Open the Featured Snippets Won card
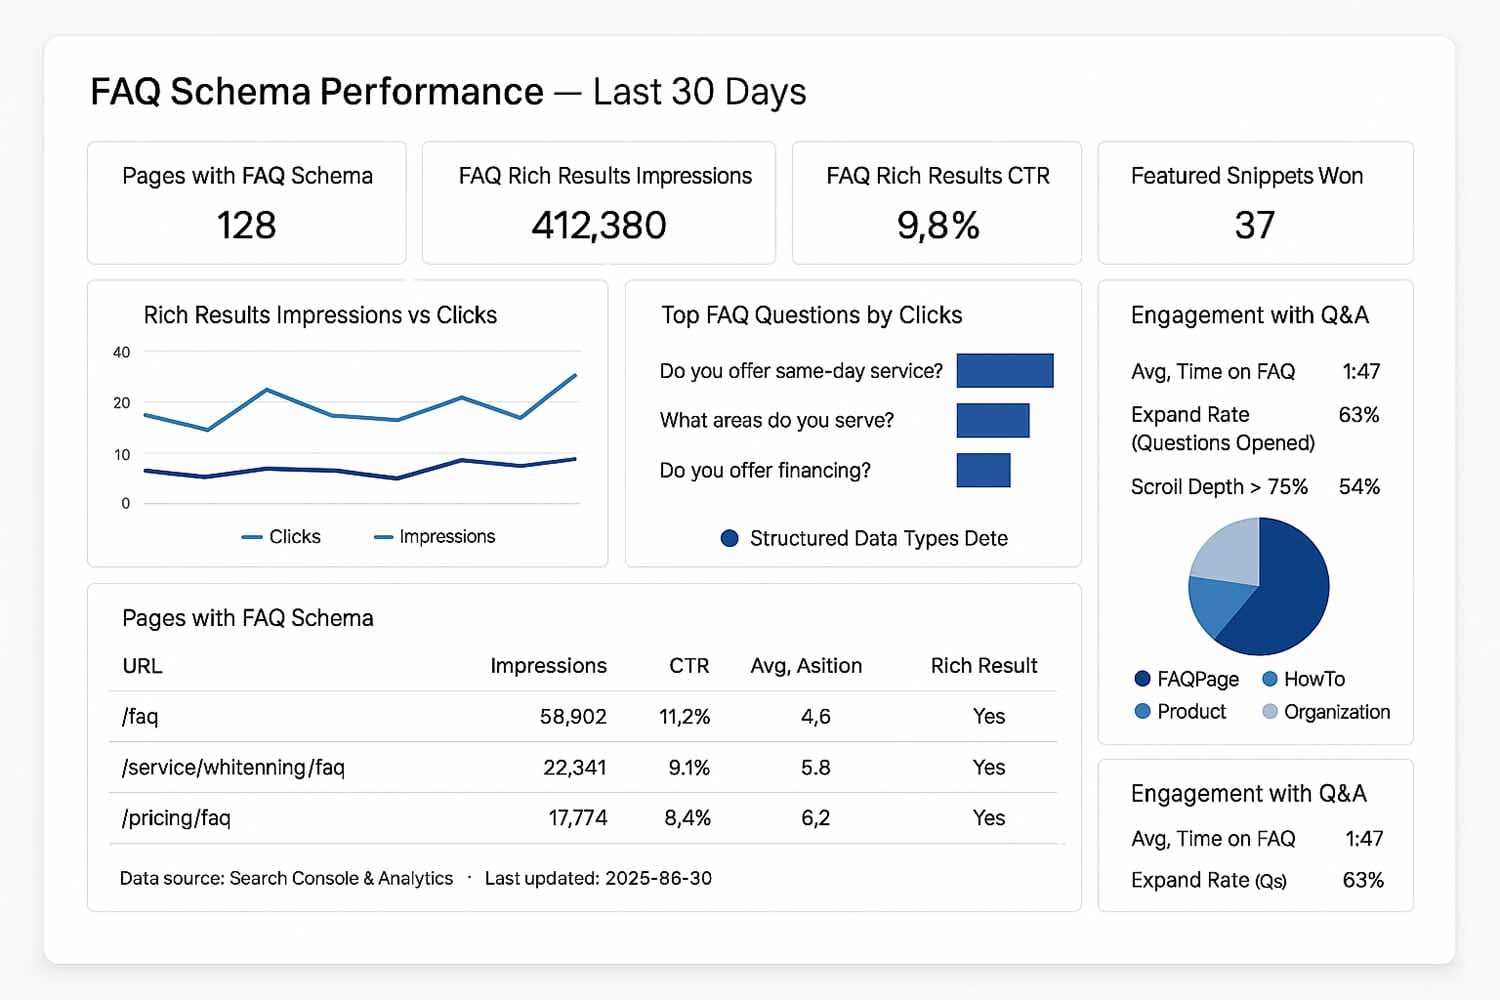Viewport: 1500px width, 1000px height. [1255, 202]
